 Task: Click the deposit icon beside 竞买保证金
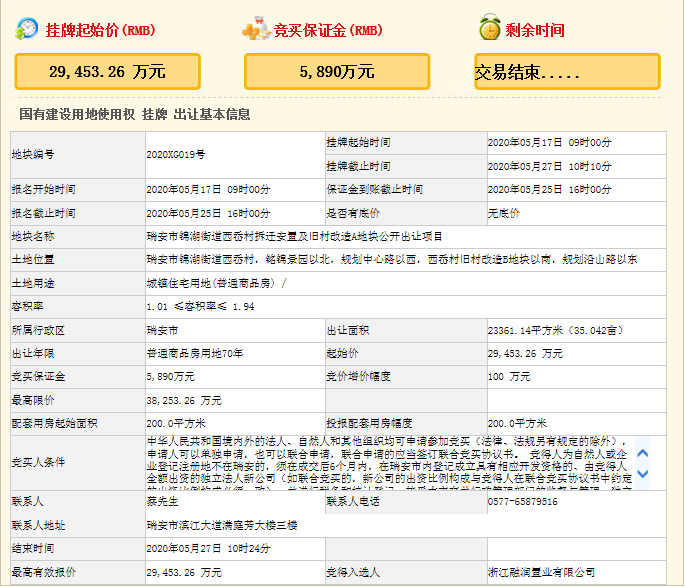(256, 29)
